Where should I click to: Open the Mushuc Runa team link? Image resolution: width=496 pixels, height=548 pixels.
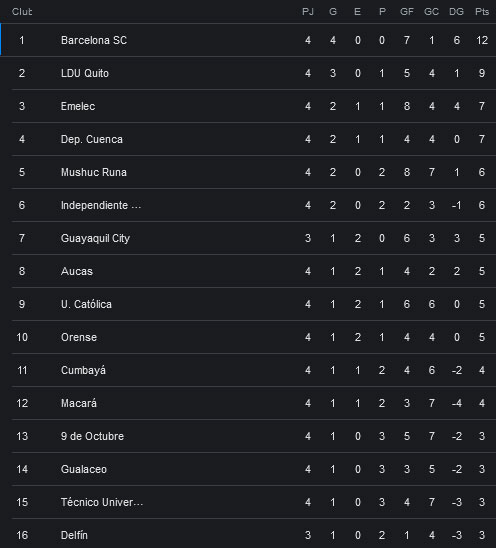click(x=94, y=172)
